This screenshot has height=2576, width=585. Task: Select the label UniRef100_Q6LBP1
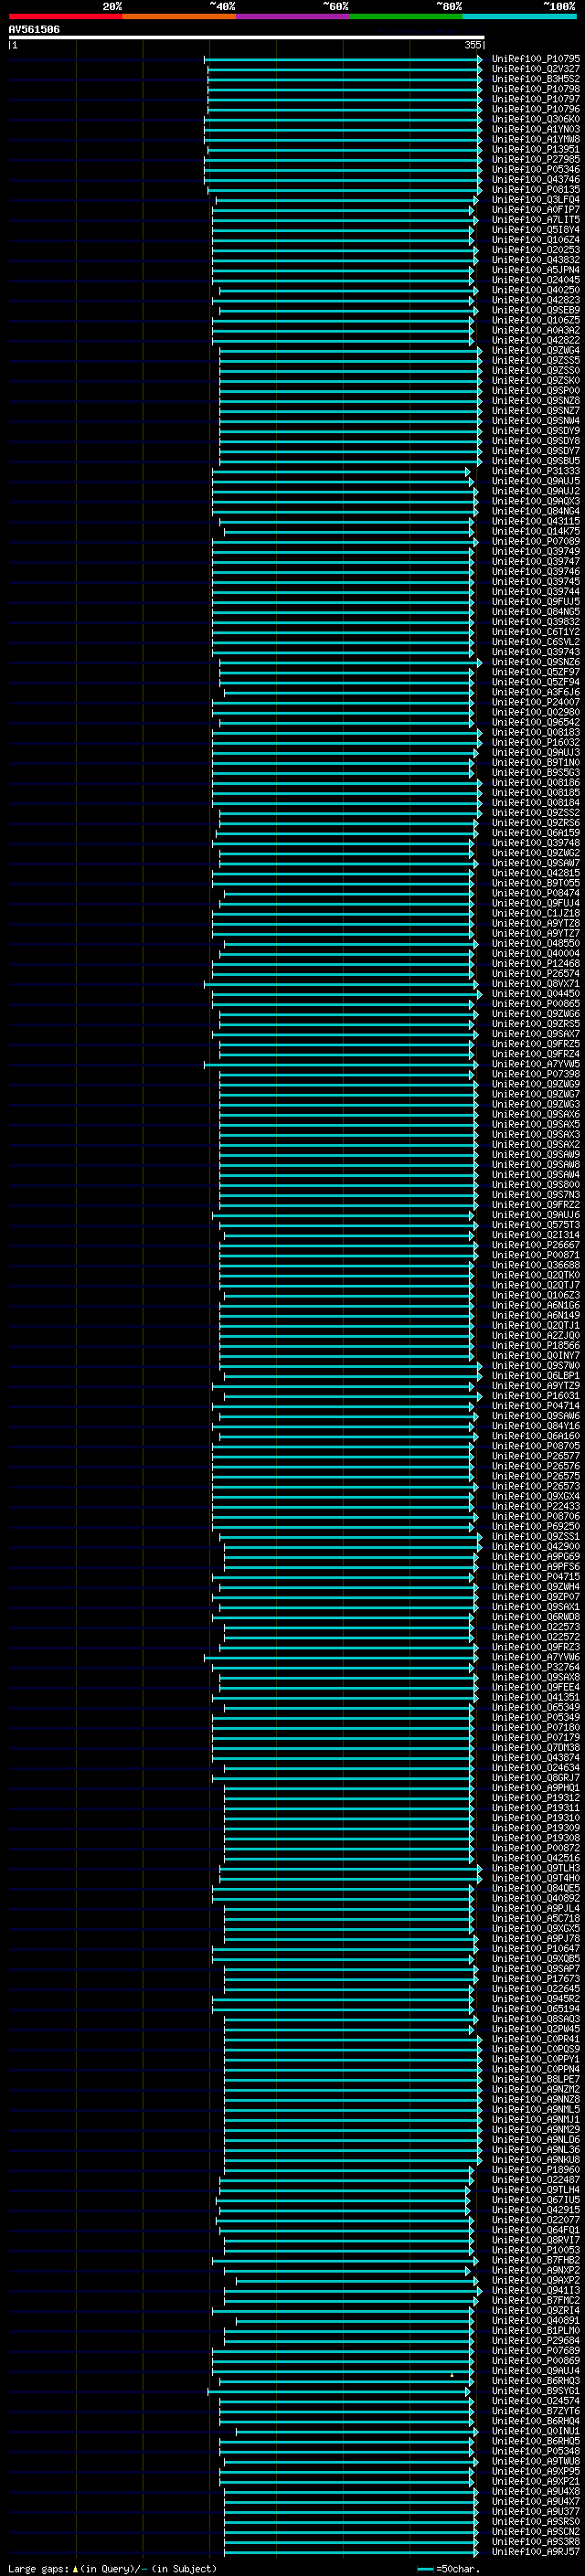pyautogui.click(x=535, y=1376)
